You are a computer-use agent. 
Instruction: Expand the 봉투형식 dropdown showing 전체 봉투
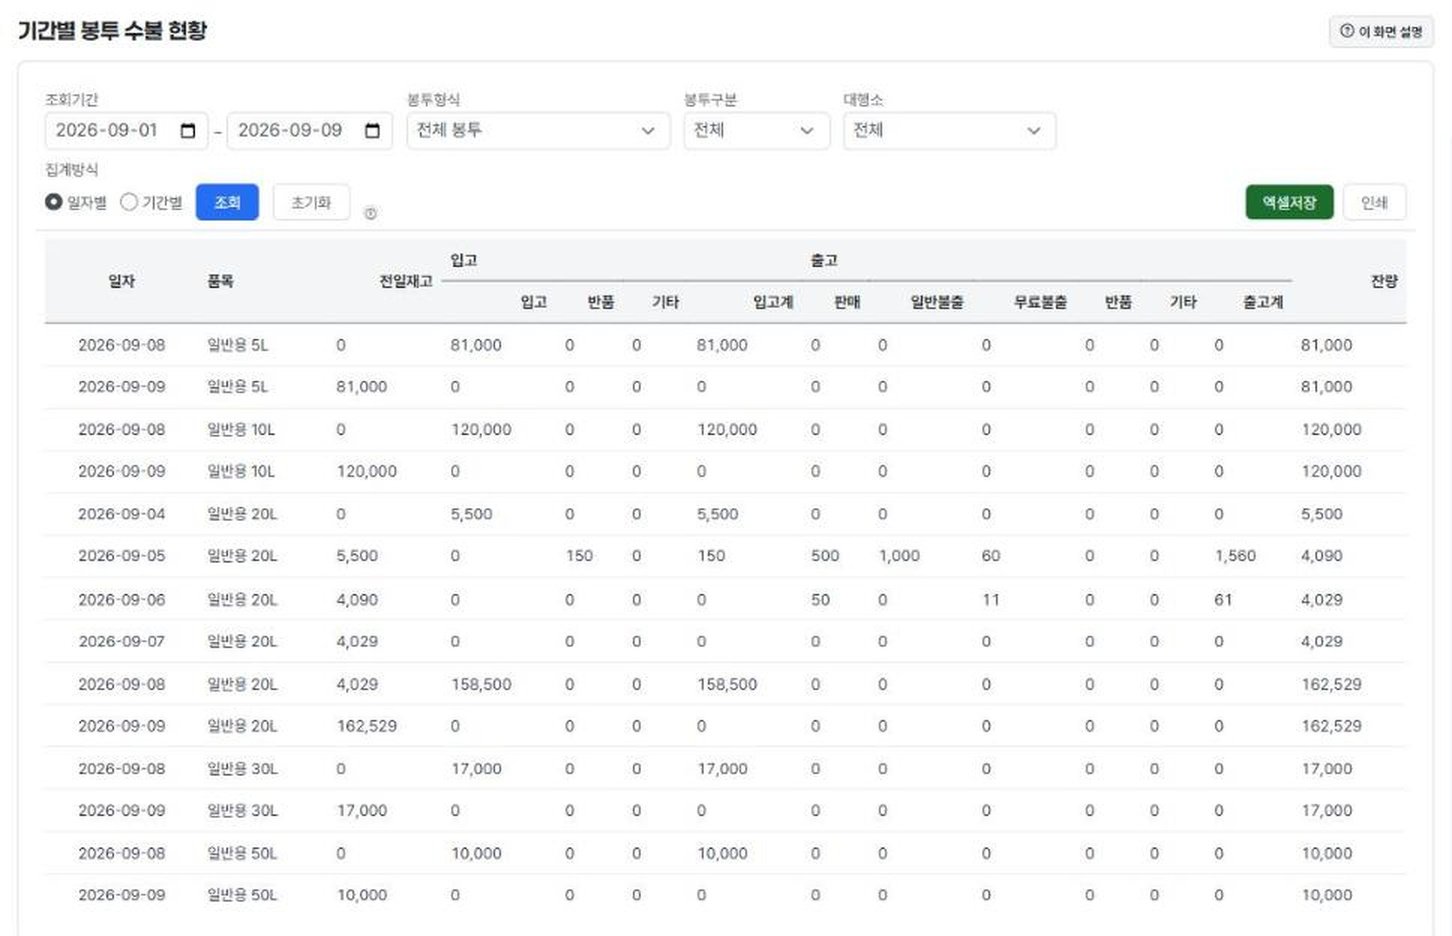pos(538,131)
